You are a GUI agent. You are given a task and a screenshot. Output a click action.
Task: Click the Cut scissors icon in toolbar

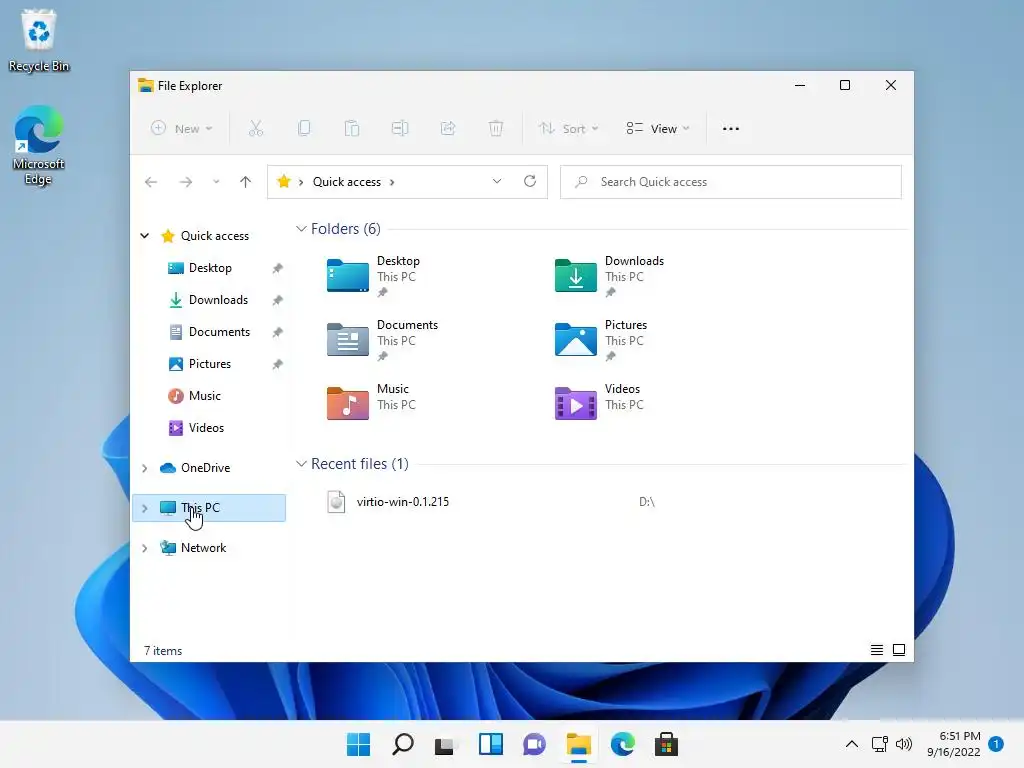point(255,129)
